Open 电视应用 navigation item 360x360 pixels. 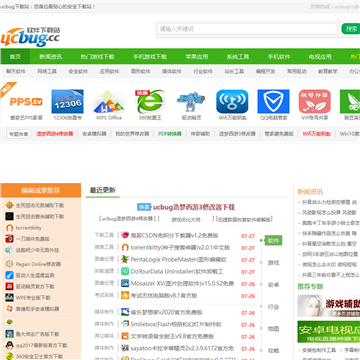tap(320, 57)
